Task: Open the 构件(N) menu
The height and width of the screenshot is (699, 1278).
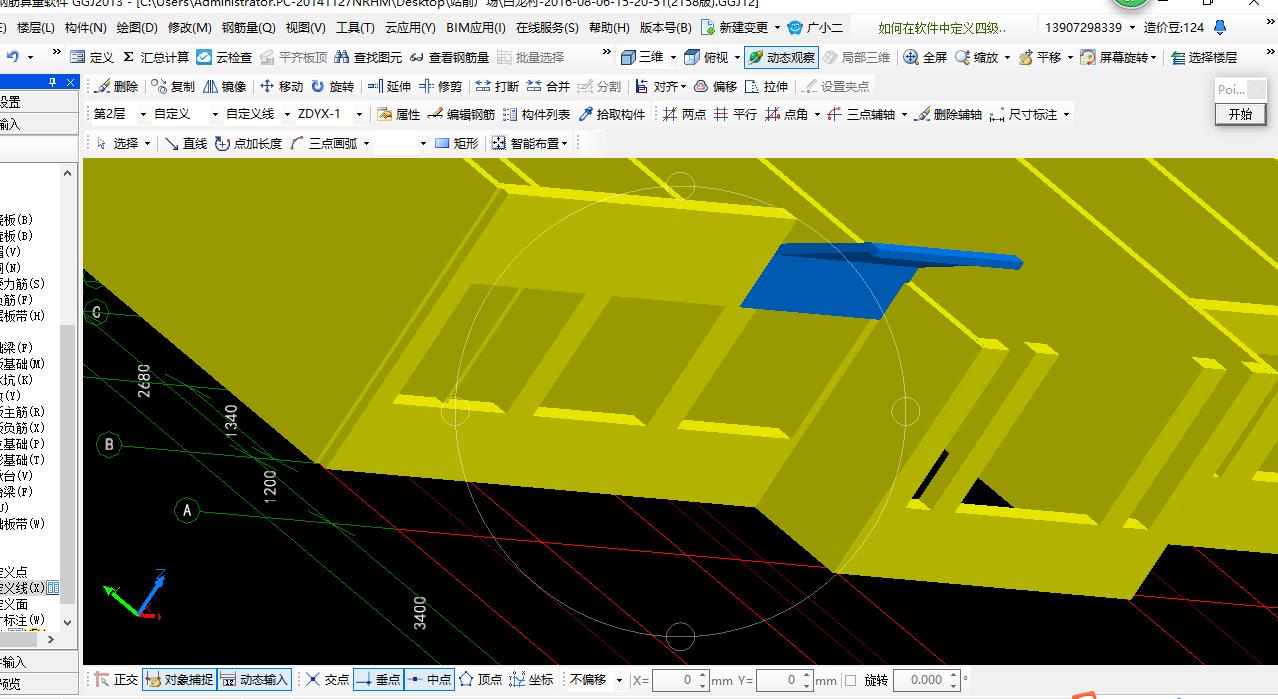Action: [86, 28]
